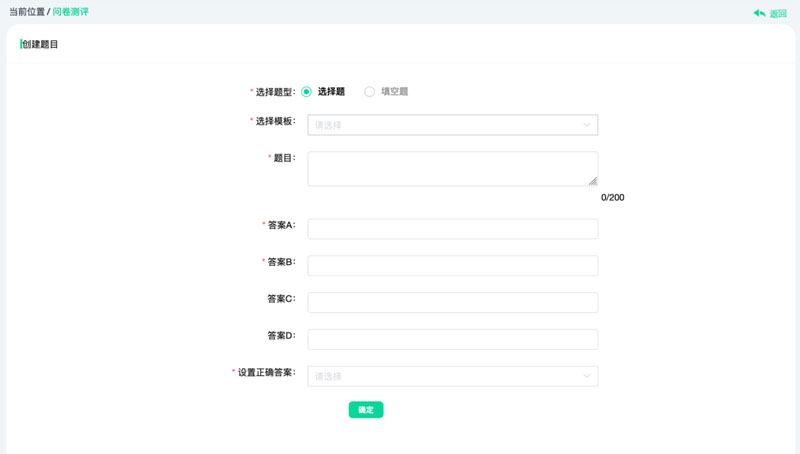800x454 pixels.
Task: Open the 问卷测评 breadcrumb link
Action: tap(70, 12)
